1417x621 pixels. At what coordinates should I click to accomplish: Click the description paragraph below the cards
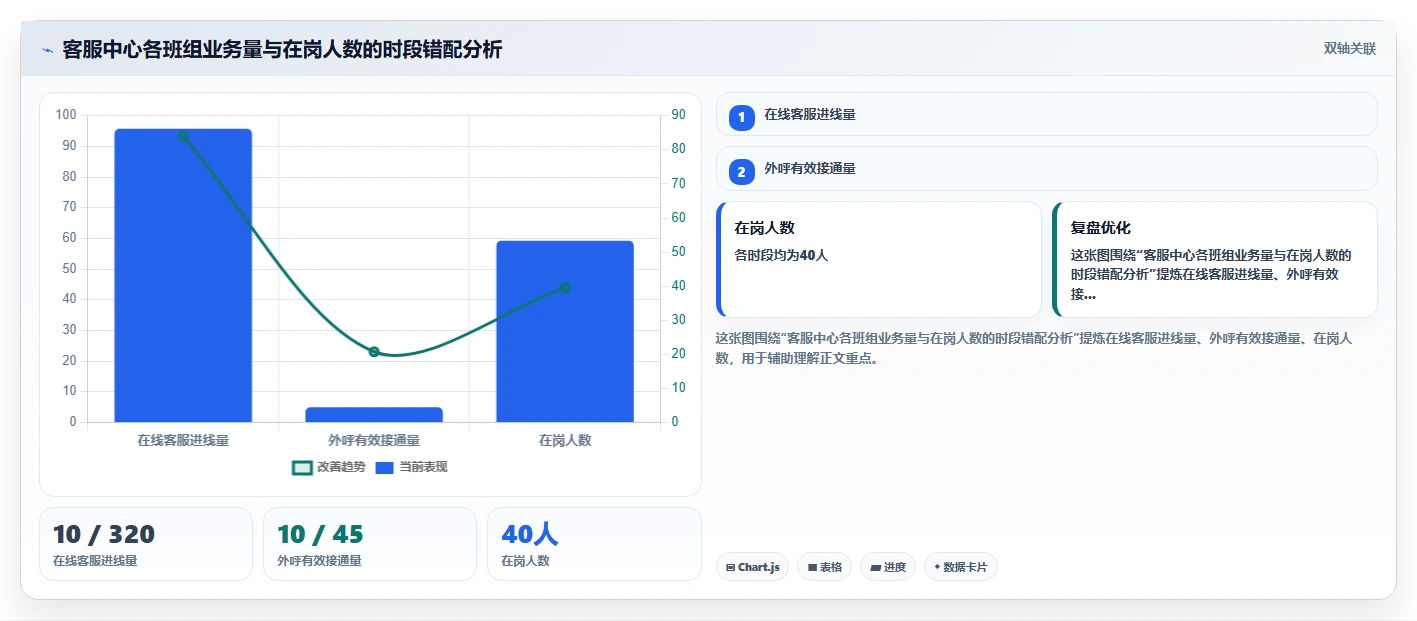coord(1034,348)
